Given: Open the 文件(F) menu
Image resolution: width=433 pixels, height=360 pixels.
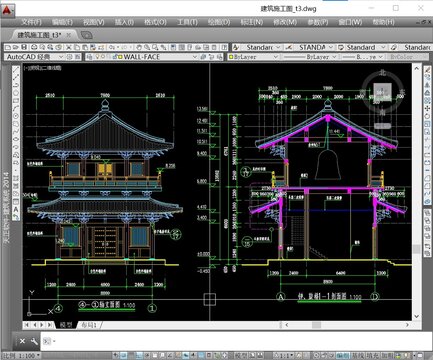Looking at the screenshot, I should click(x=31, y=22).
